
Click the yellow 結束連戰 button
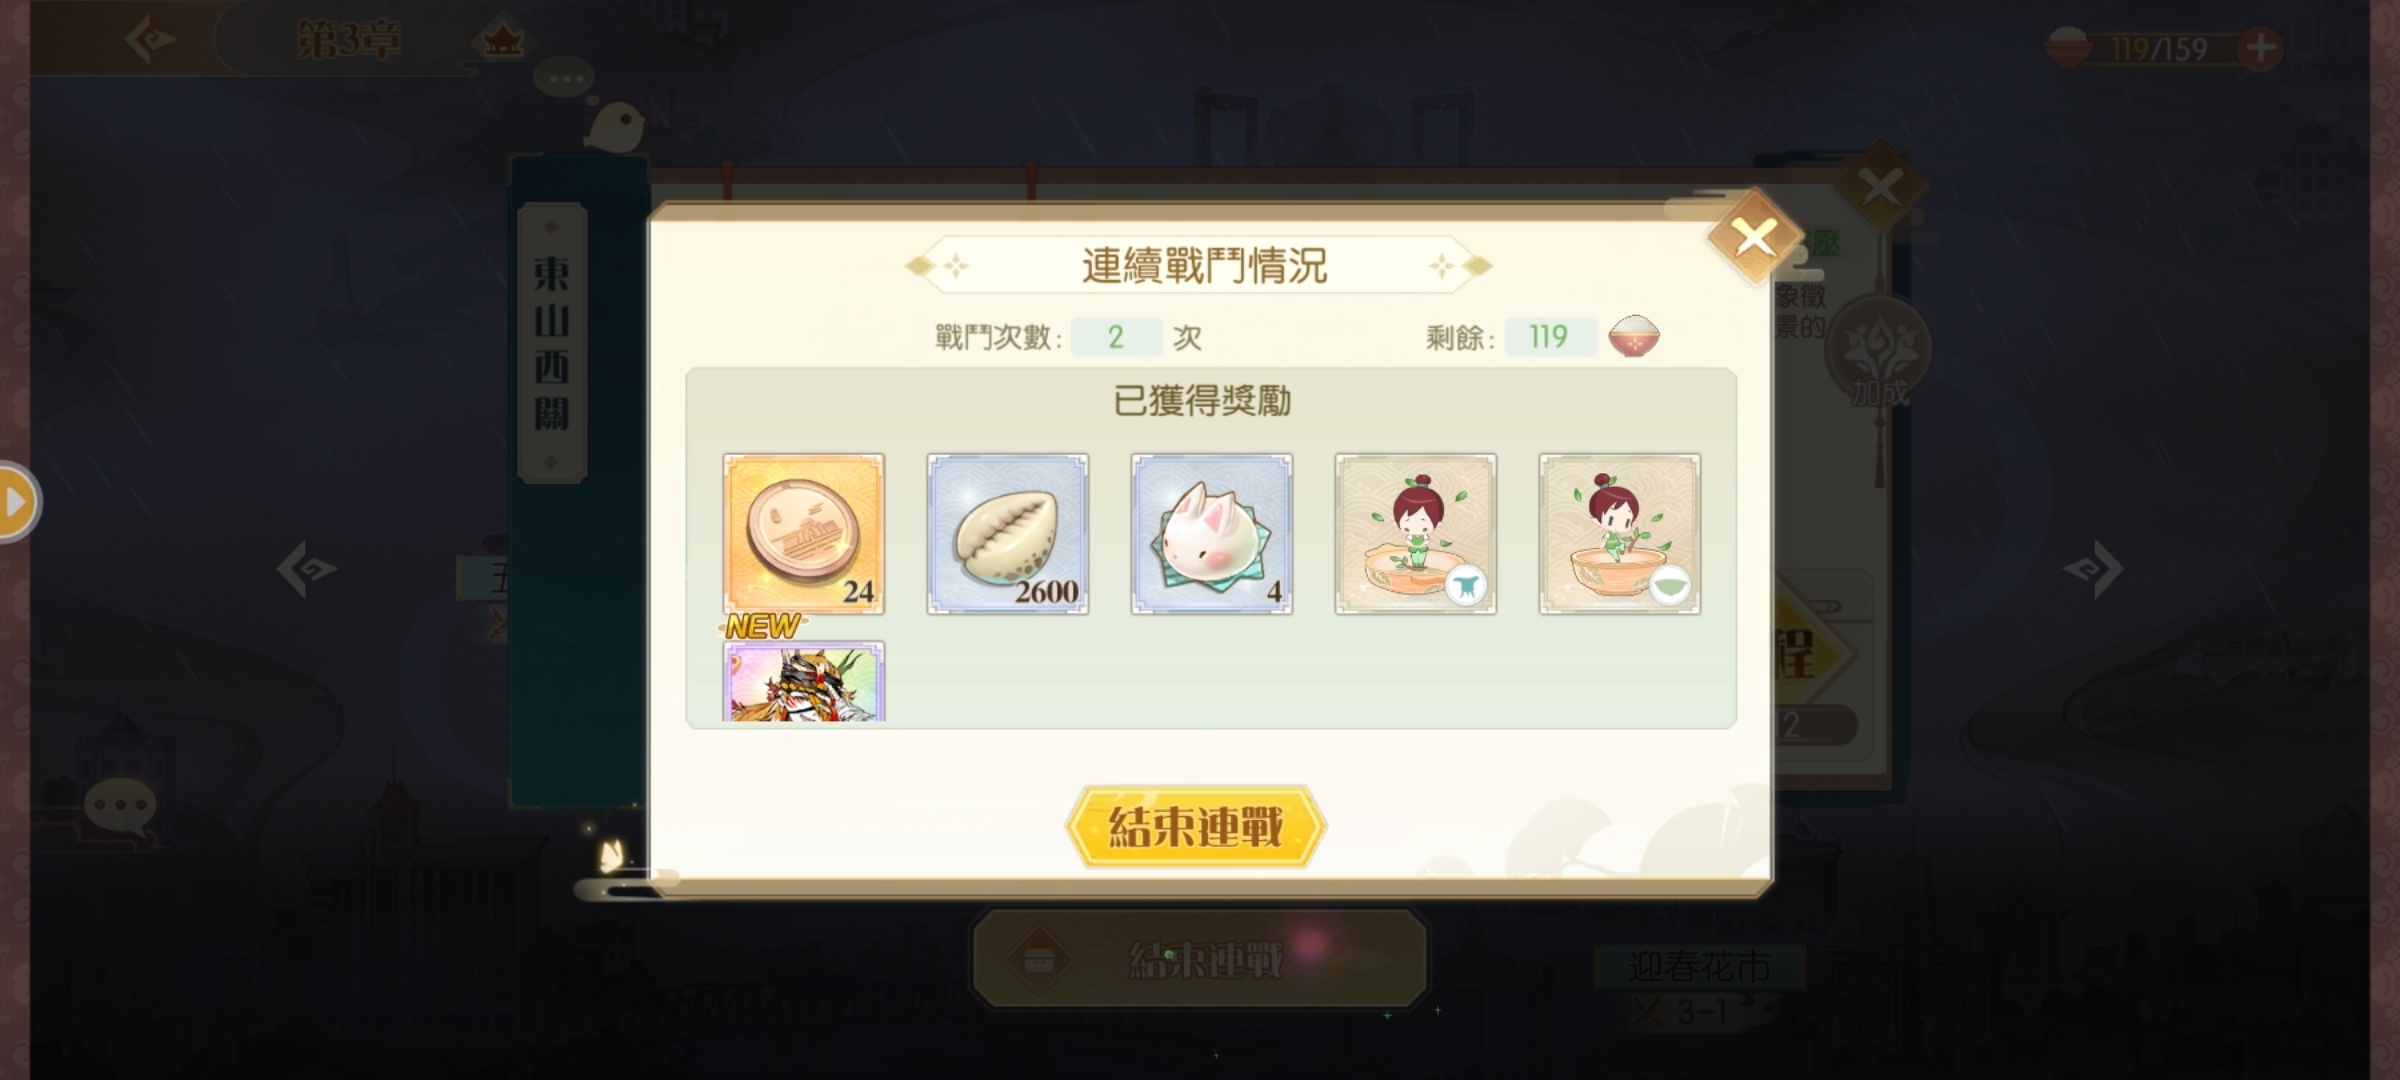point(1196,827)
